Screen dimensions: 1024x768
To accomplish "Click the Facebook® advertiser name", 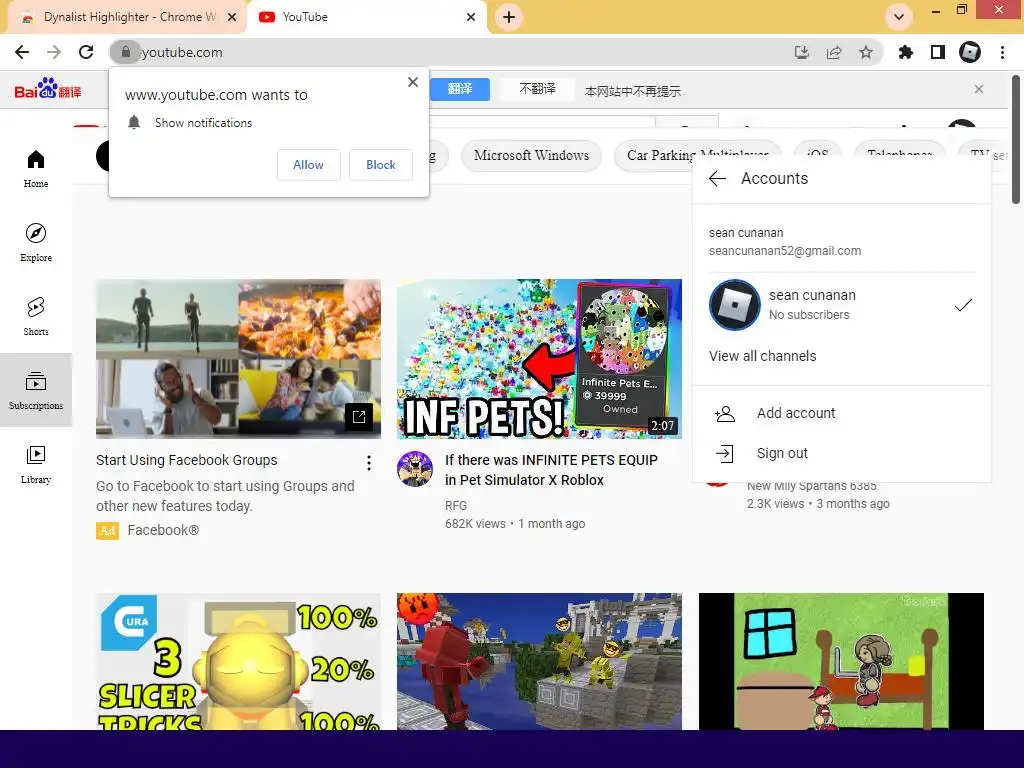I will pyautogui.click(x=163, y=530).
